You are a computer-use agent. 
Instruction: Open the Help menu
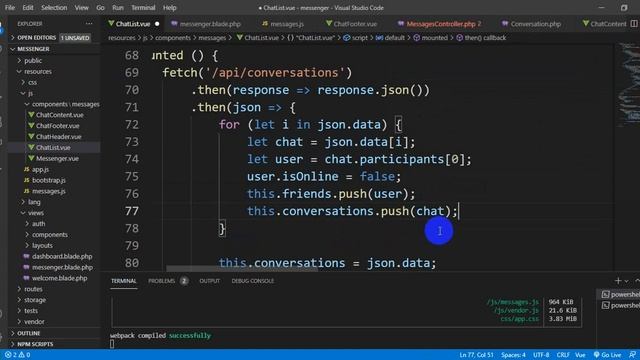pyautogui.click(x=170, y=8)
